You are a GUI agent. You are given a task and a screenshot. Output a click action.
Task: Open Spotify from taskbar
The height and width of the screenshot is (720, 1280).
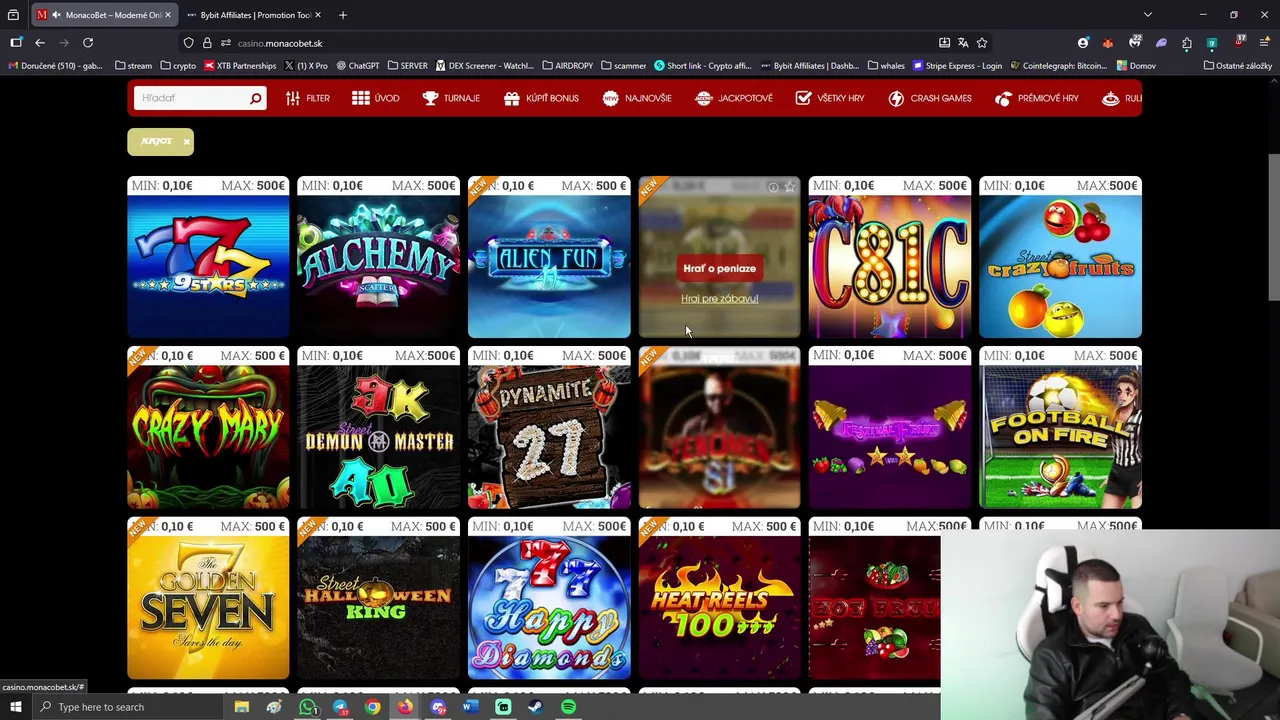click(568, 707)
